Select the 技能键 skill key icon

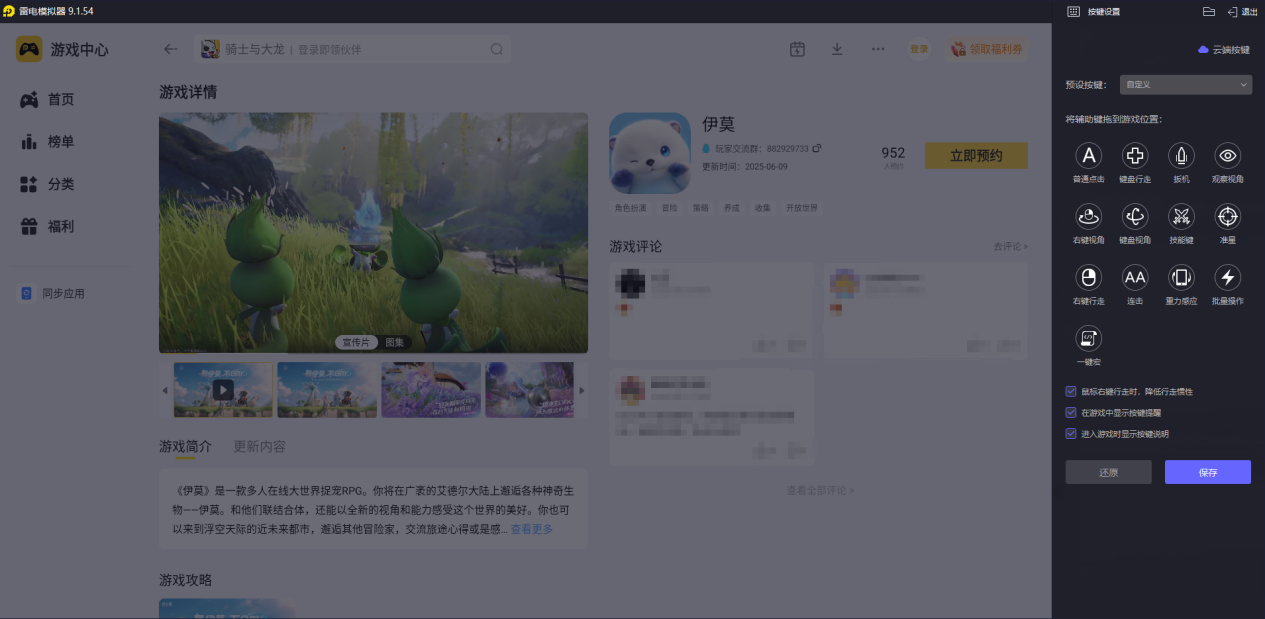coord(1181,217)
